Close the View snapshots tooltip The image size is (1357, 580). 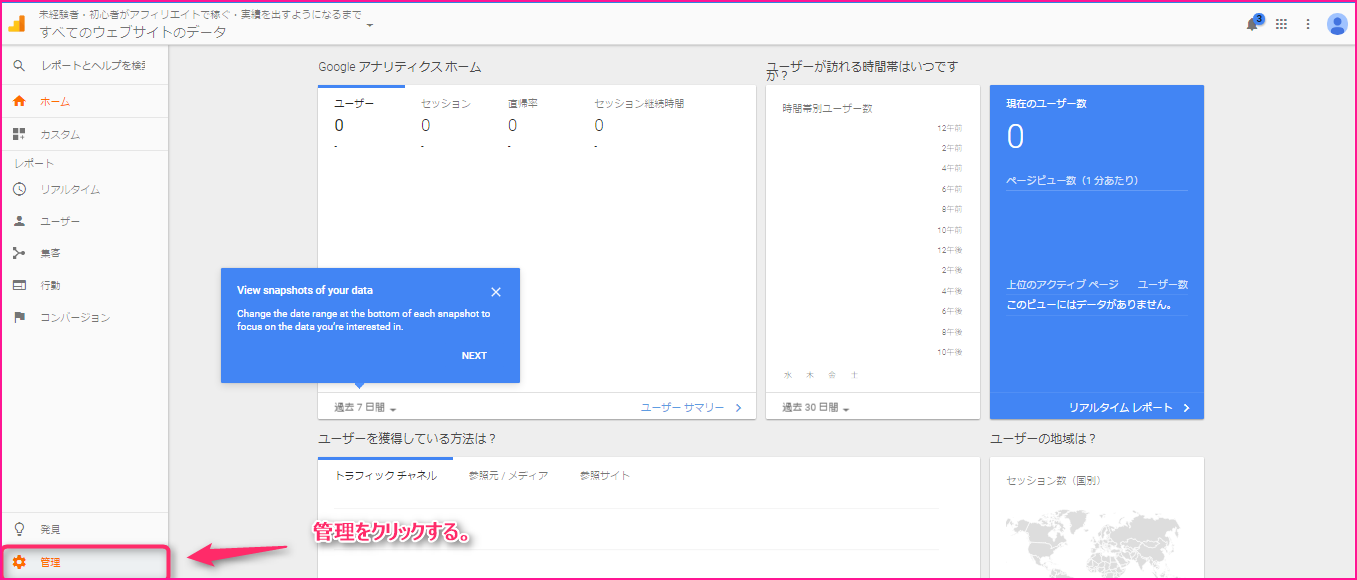click(496, 292)
